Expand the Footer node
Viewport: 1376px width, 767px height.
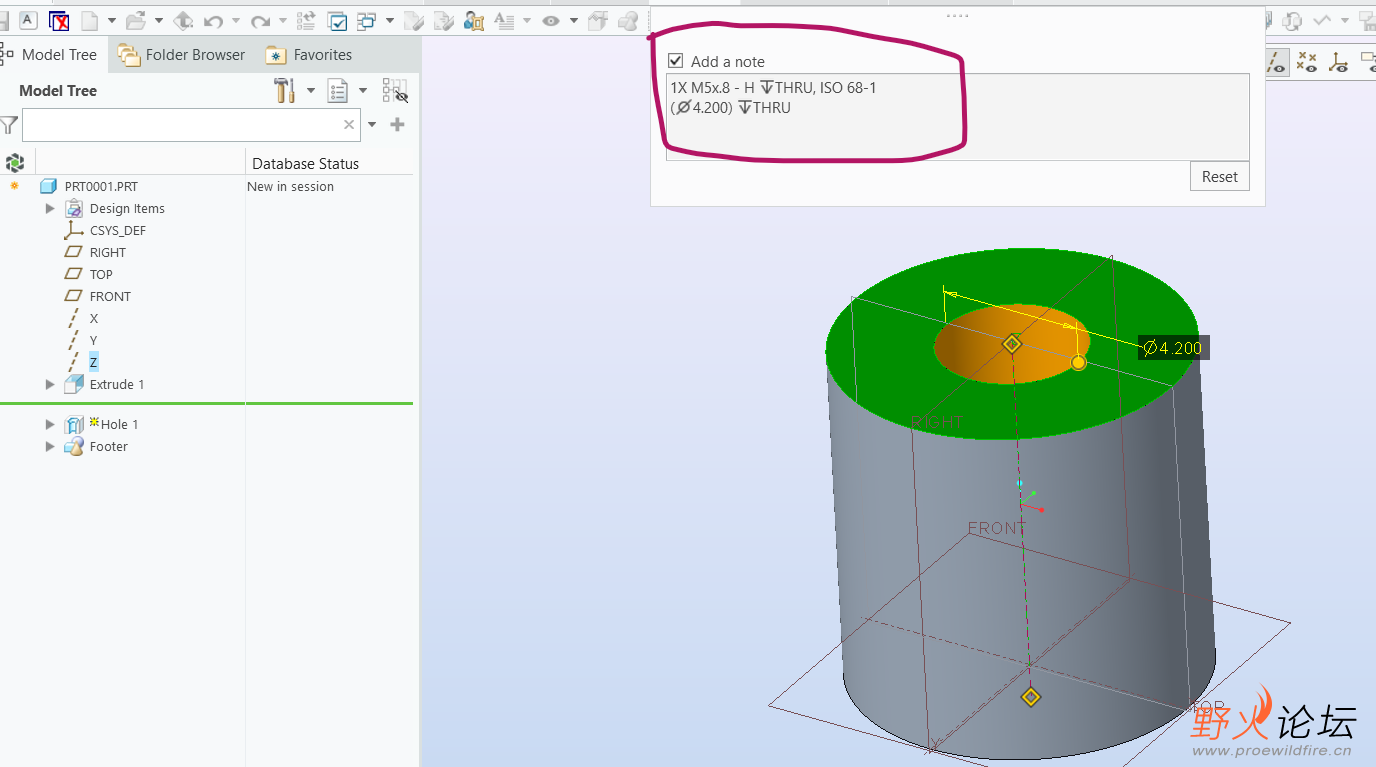coord(50,446)
